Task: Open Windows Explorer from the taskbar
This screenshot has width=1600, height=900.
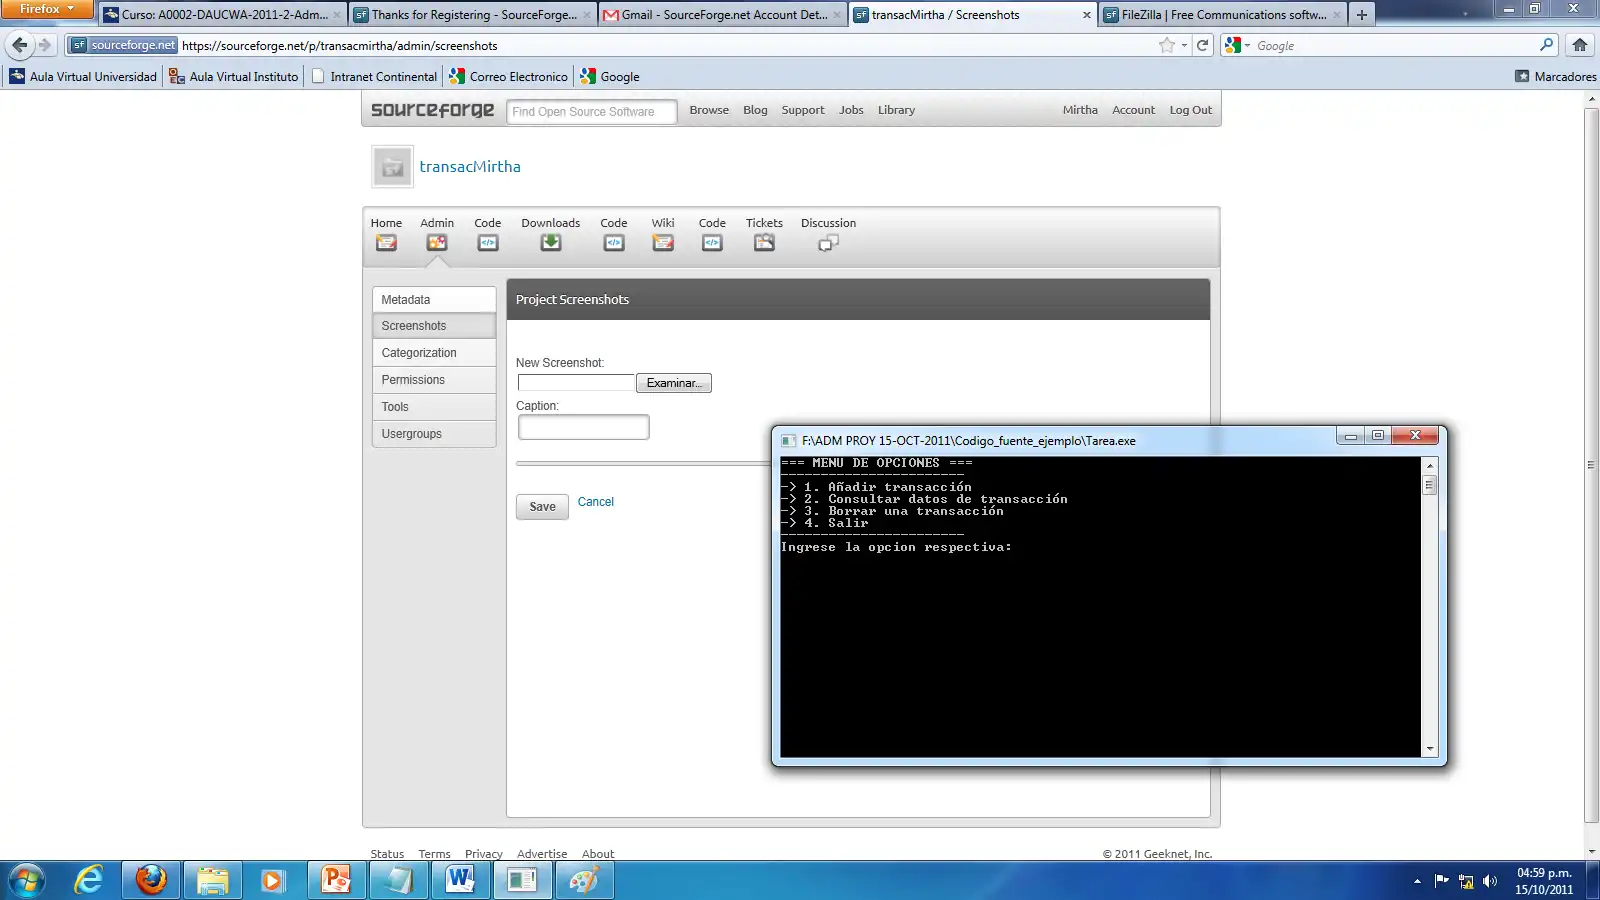Action: click(212, 880)
